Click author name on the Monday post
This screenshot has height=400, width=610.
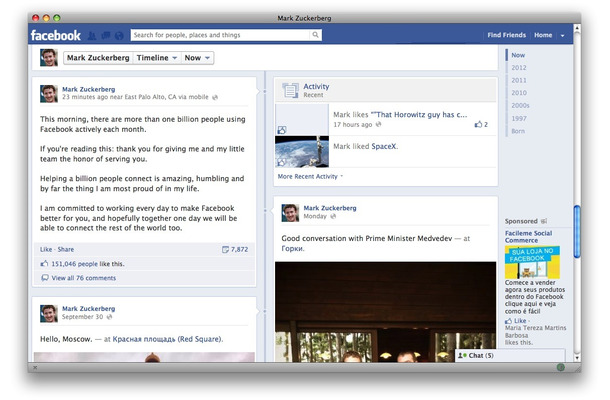click(x=330, y=208)
